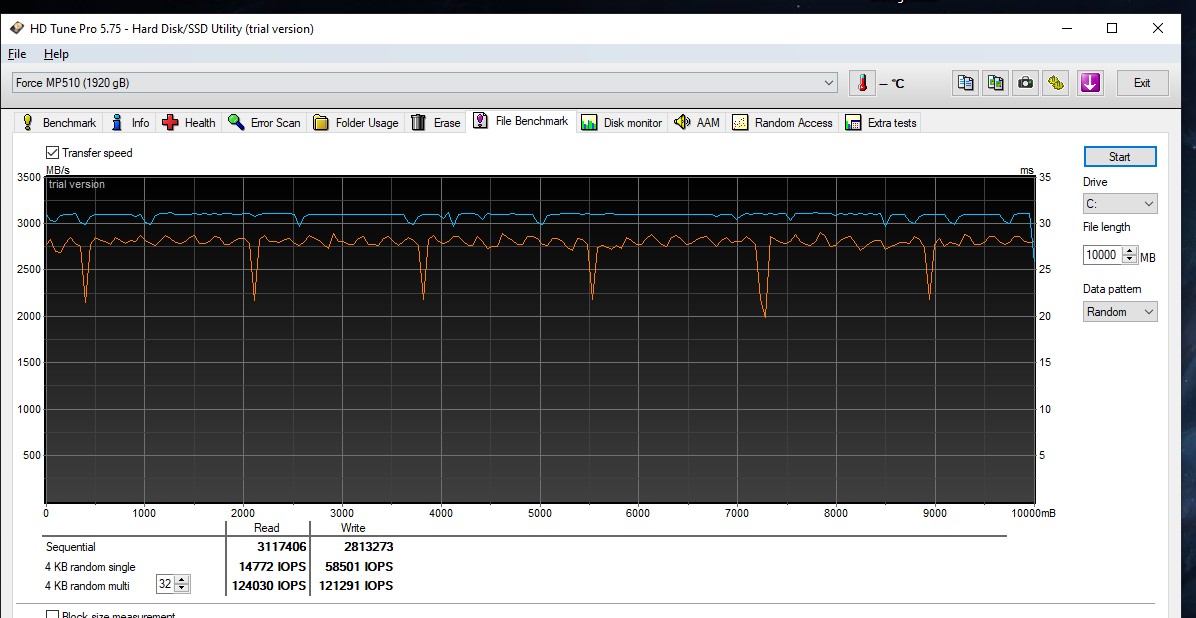Image resolution: width=1196 pixels, height=618 pixels.
Task: Open the Health tab
Action: 188,122
